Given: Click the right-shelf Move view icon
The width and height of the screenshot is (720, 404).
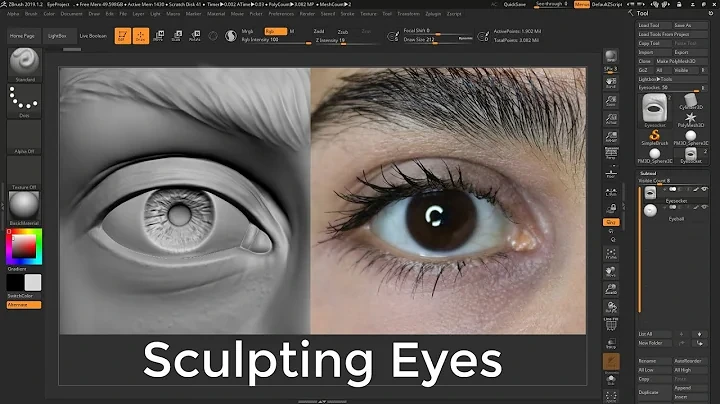Looking at the screenshot, I should click(x=611, y=271).
